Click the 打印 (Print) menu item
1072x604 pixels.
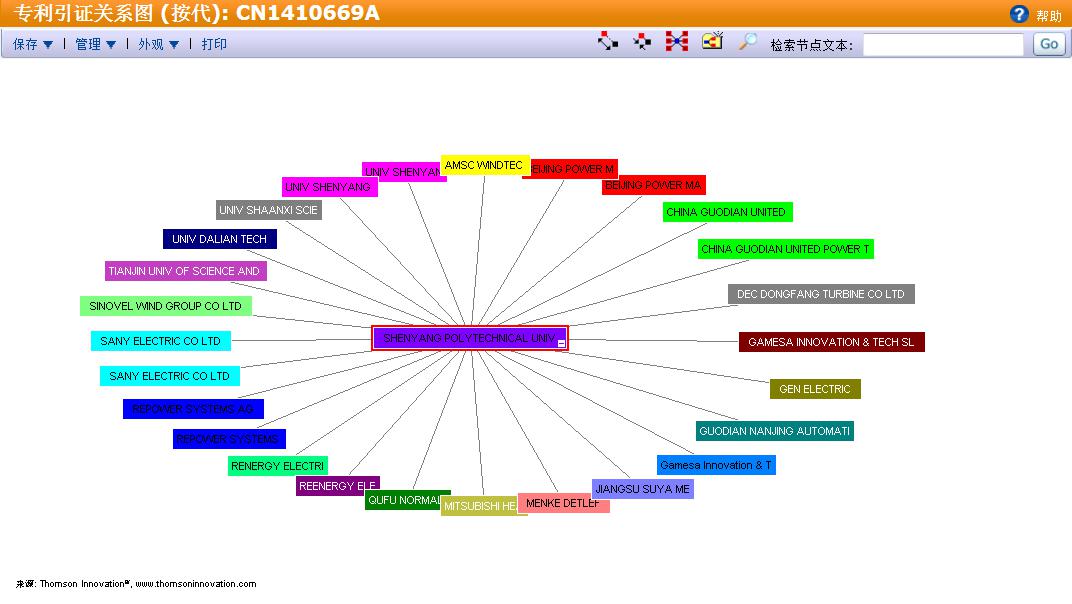(x=214, y=44)
